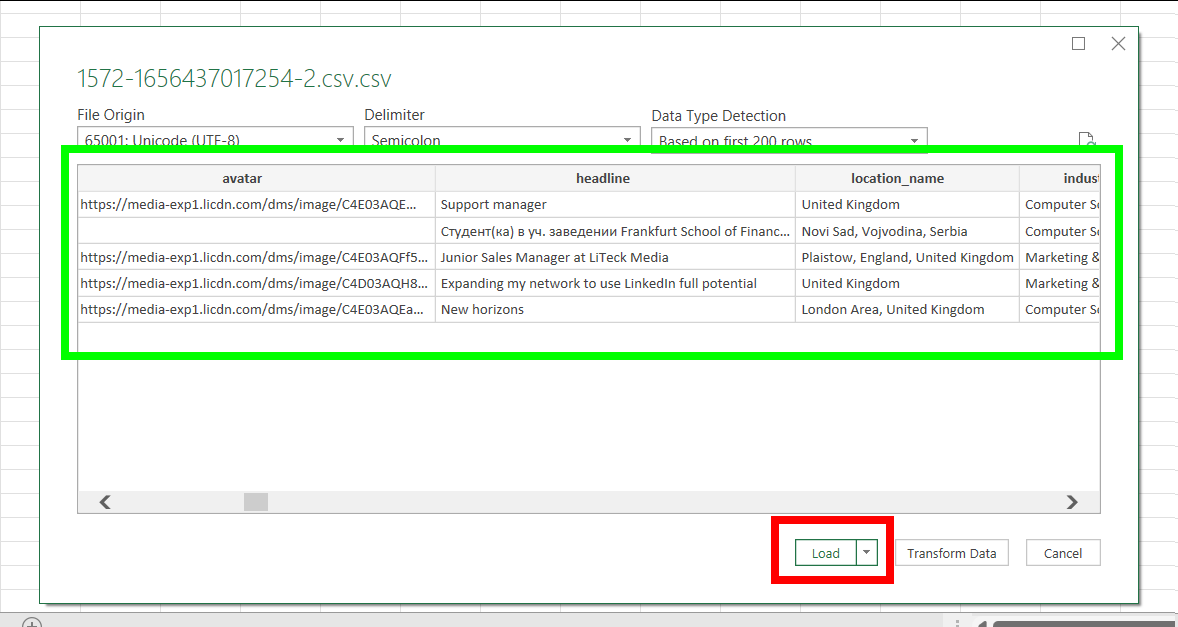Click the left arrow of the preview scrollbar
The image size is (1178, 627).
[x=105, y=502]
